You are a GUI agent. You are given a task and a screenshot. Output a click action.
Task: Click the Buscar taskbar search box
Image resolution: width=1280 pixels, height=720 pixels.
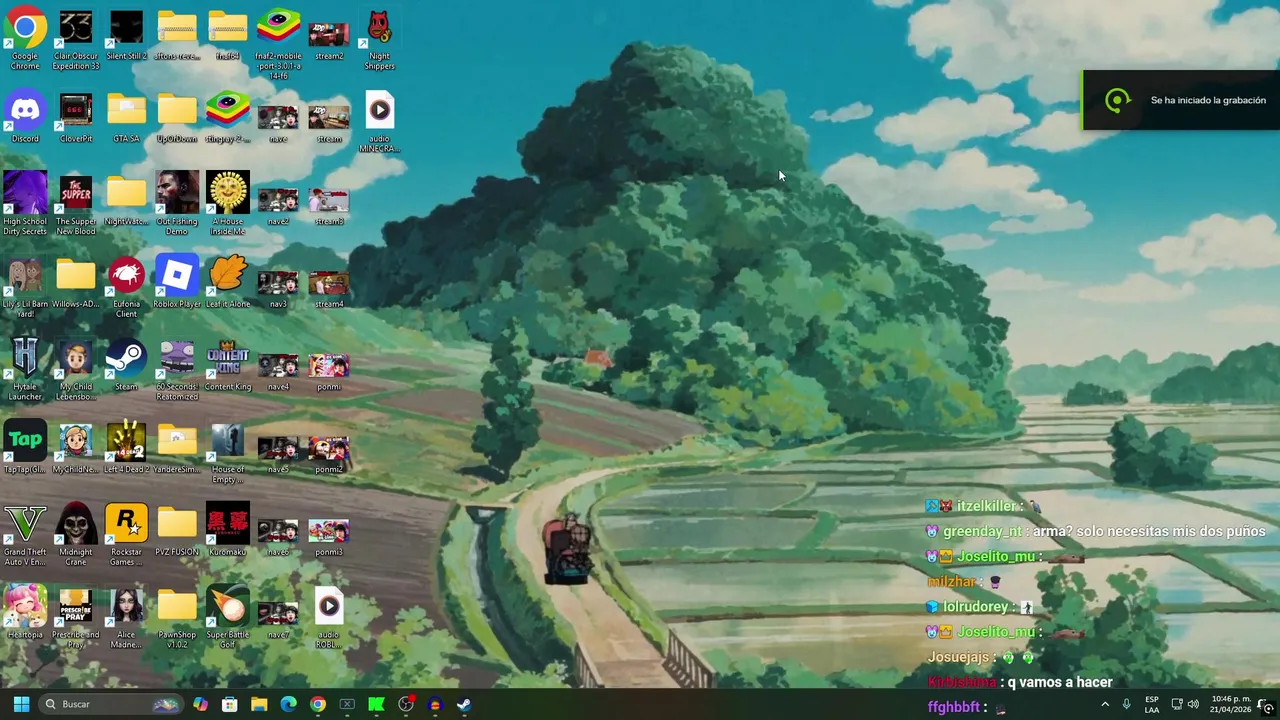[x=112, y=704]
